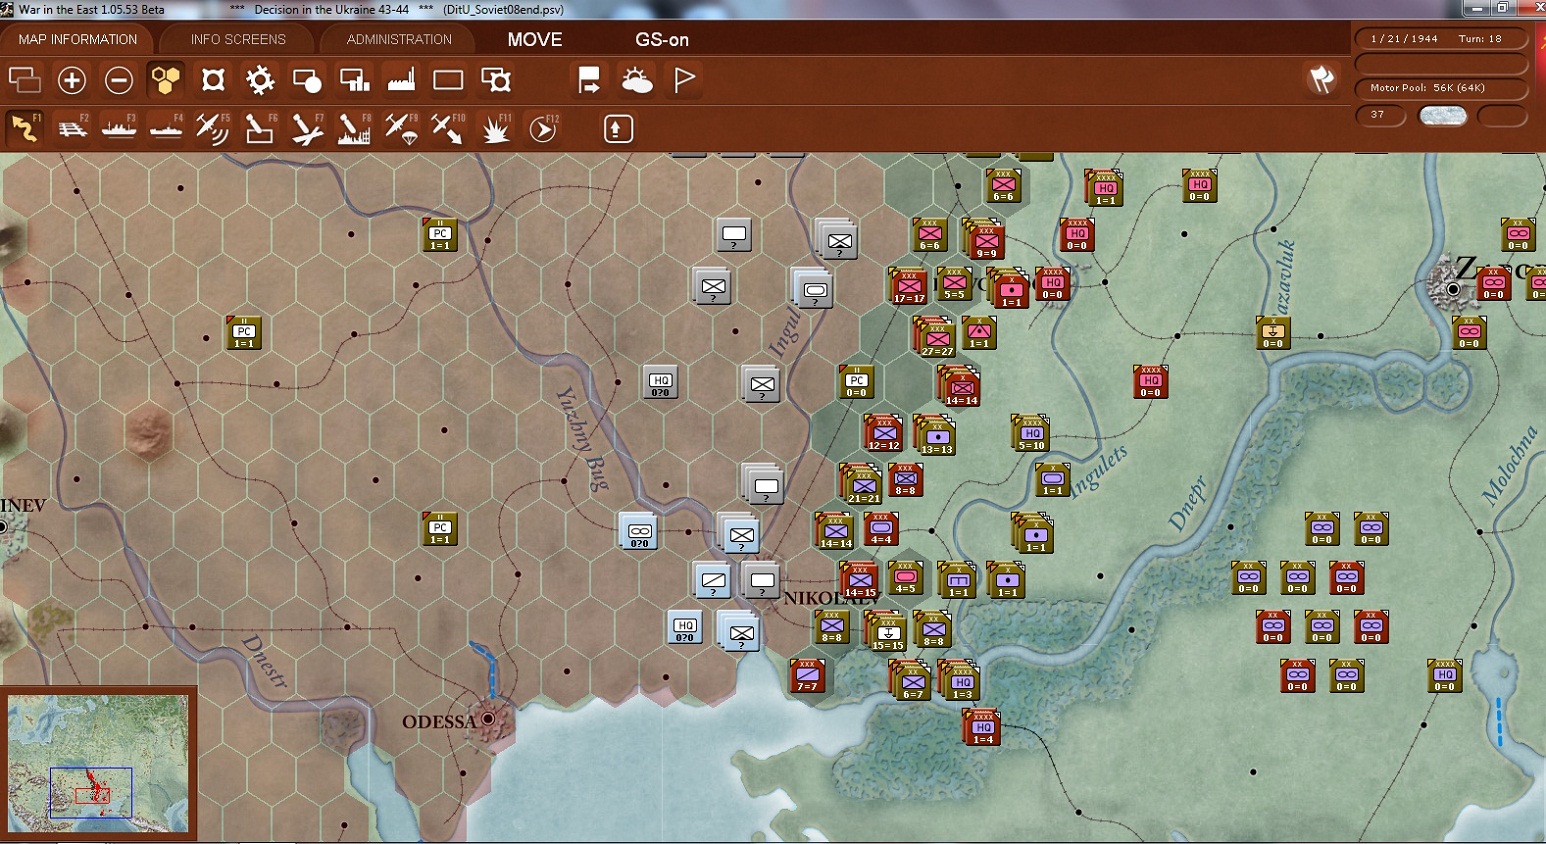The height and width of the screenshot is (844, 1546).
Task: Toggle the plain rectangle unit visibility icon
Action: [x=448, y=80]
